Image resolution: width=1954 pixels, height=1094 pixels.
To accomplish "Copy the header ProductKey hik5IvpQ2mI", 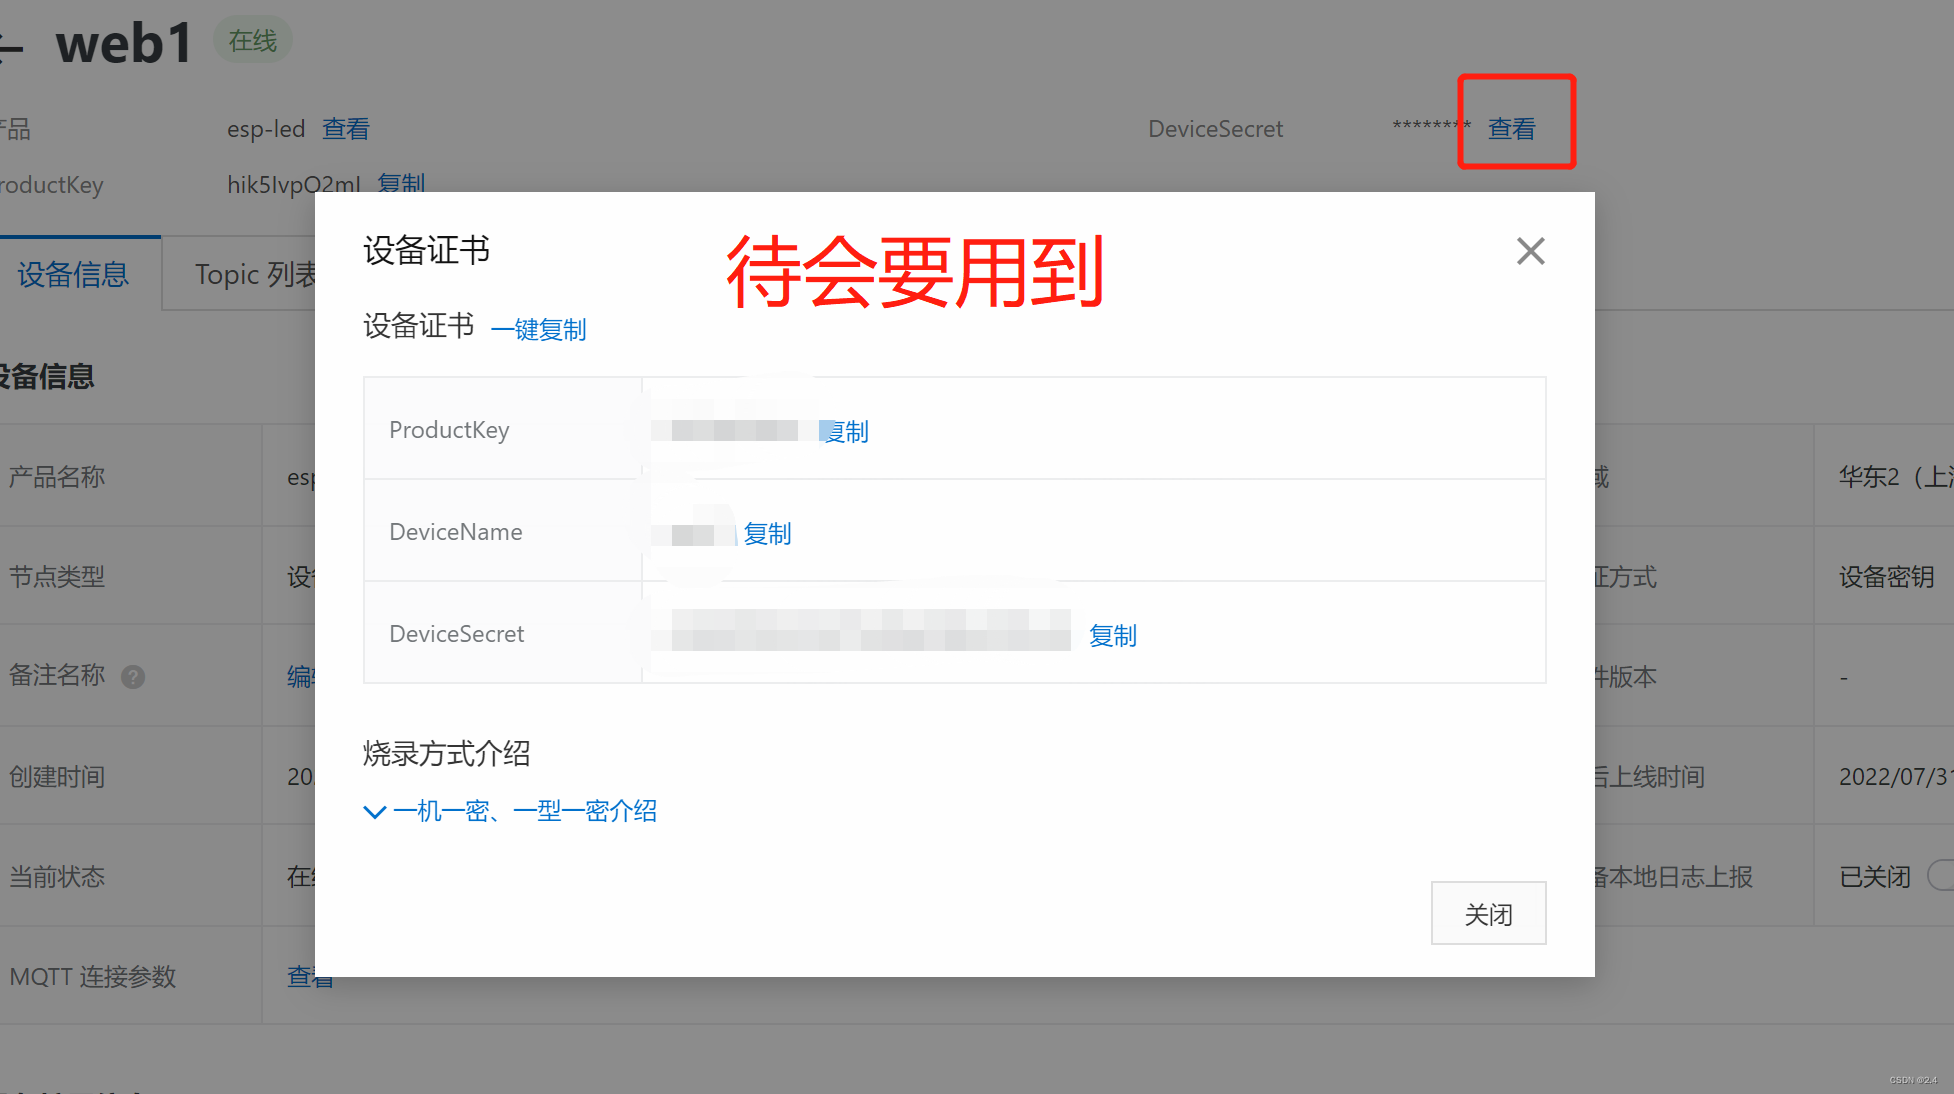I will [401, 184].
